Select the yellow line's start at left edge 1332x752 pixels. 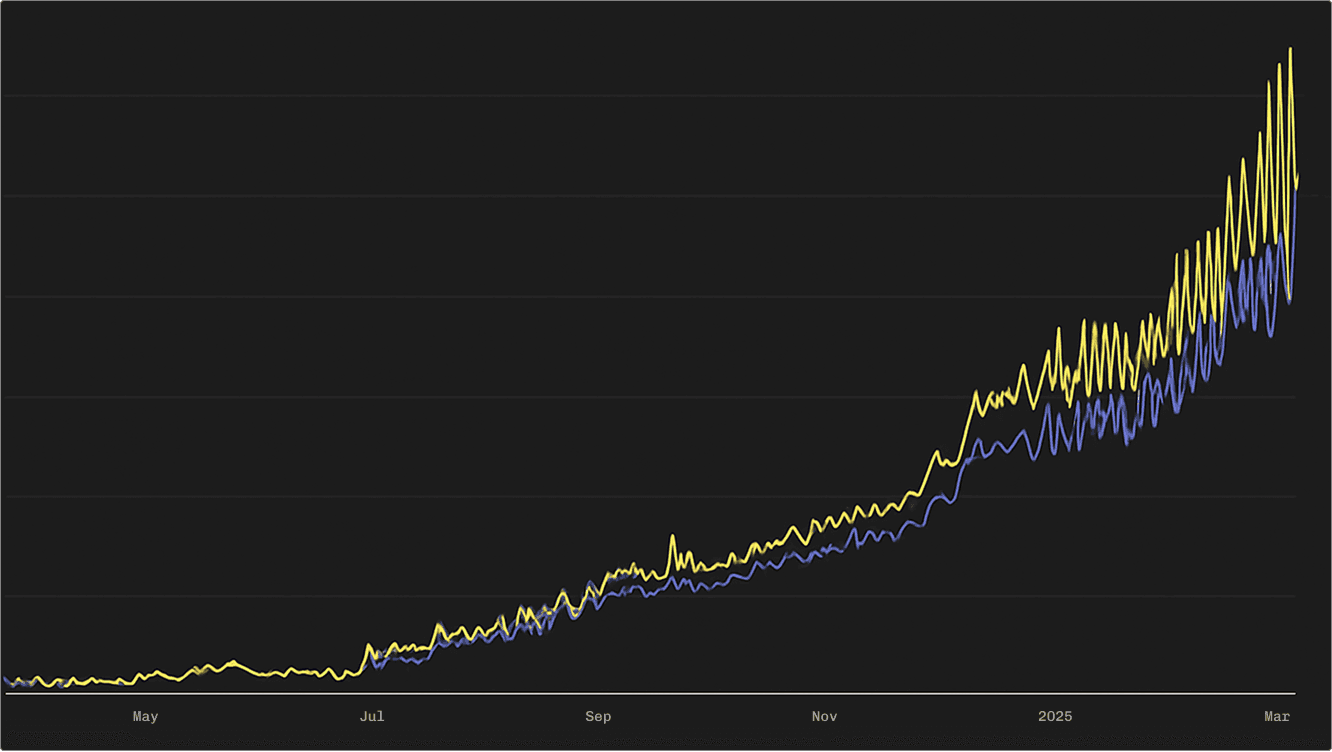point(6,678)
